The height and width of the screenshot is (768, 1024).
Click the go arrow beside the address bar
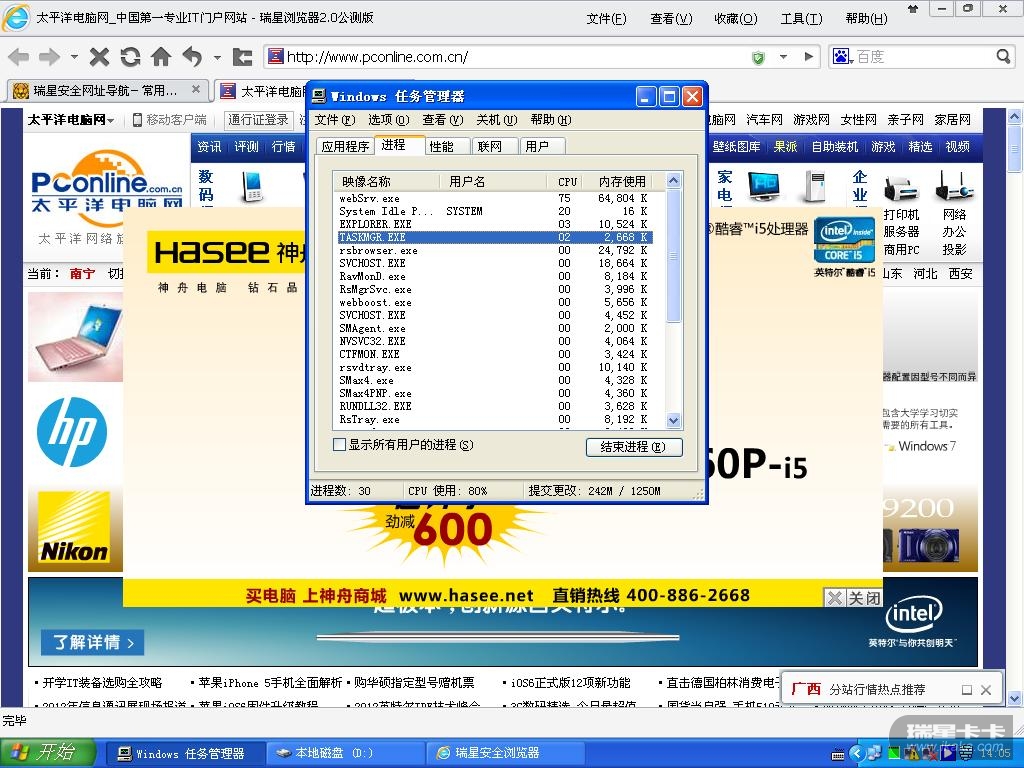[809, 57]
